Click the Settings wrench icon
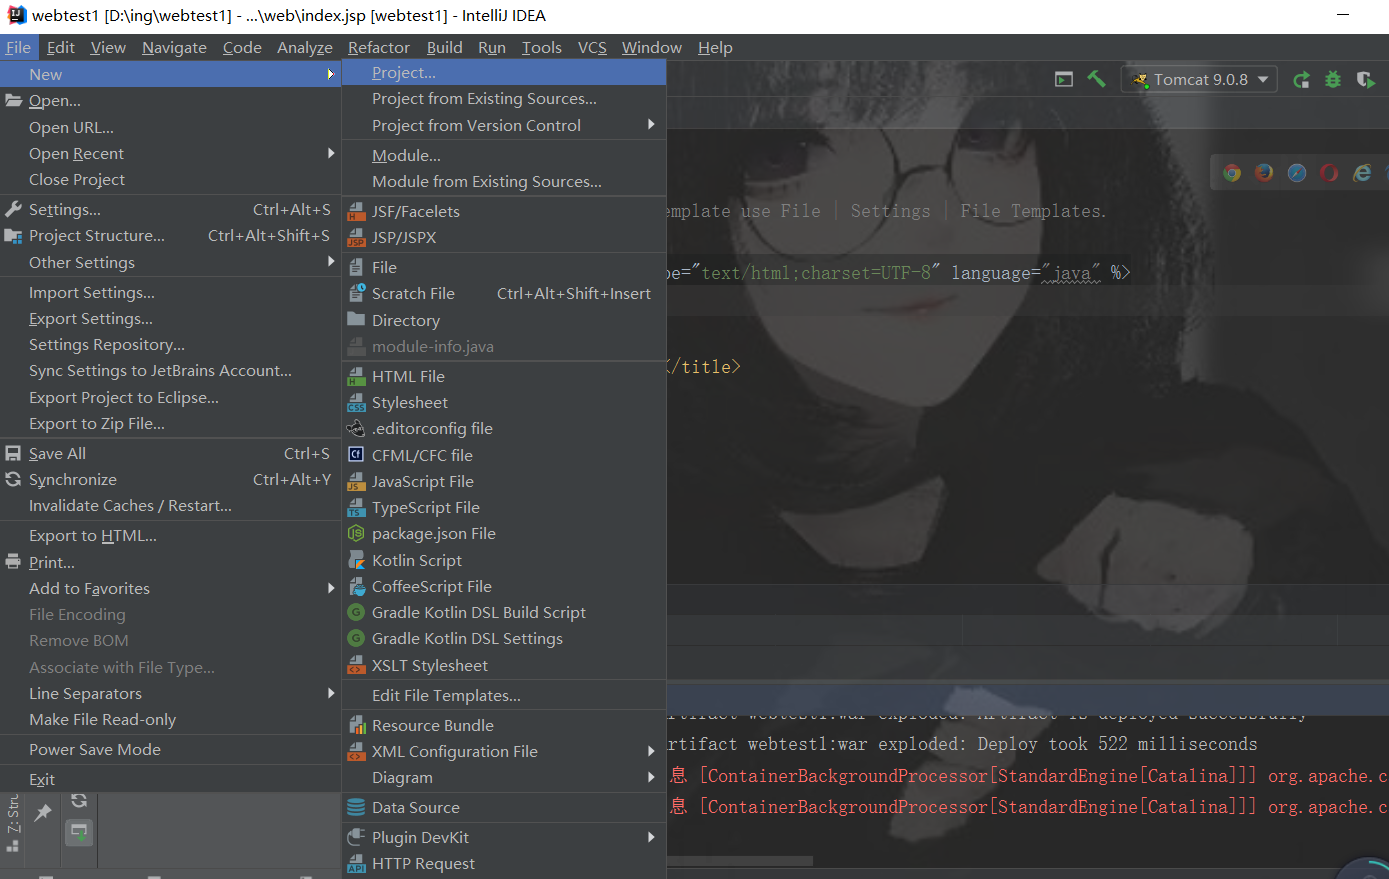 [x=13, y=210]
